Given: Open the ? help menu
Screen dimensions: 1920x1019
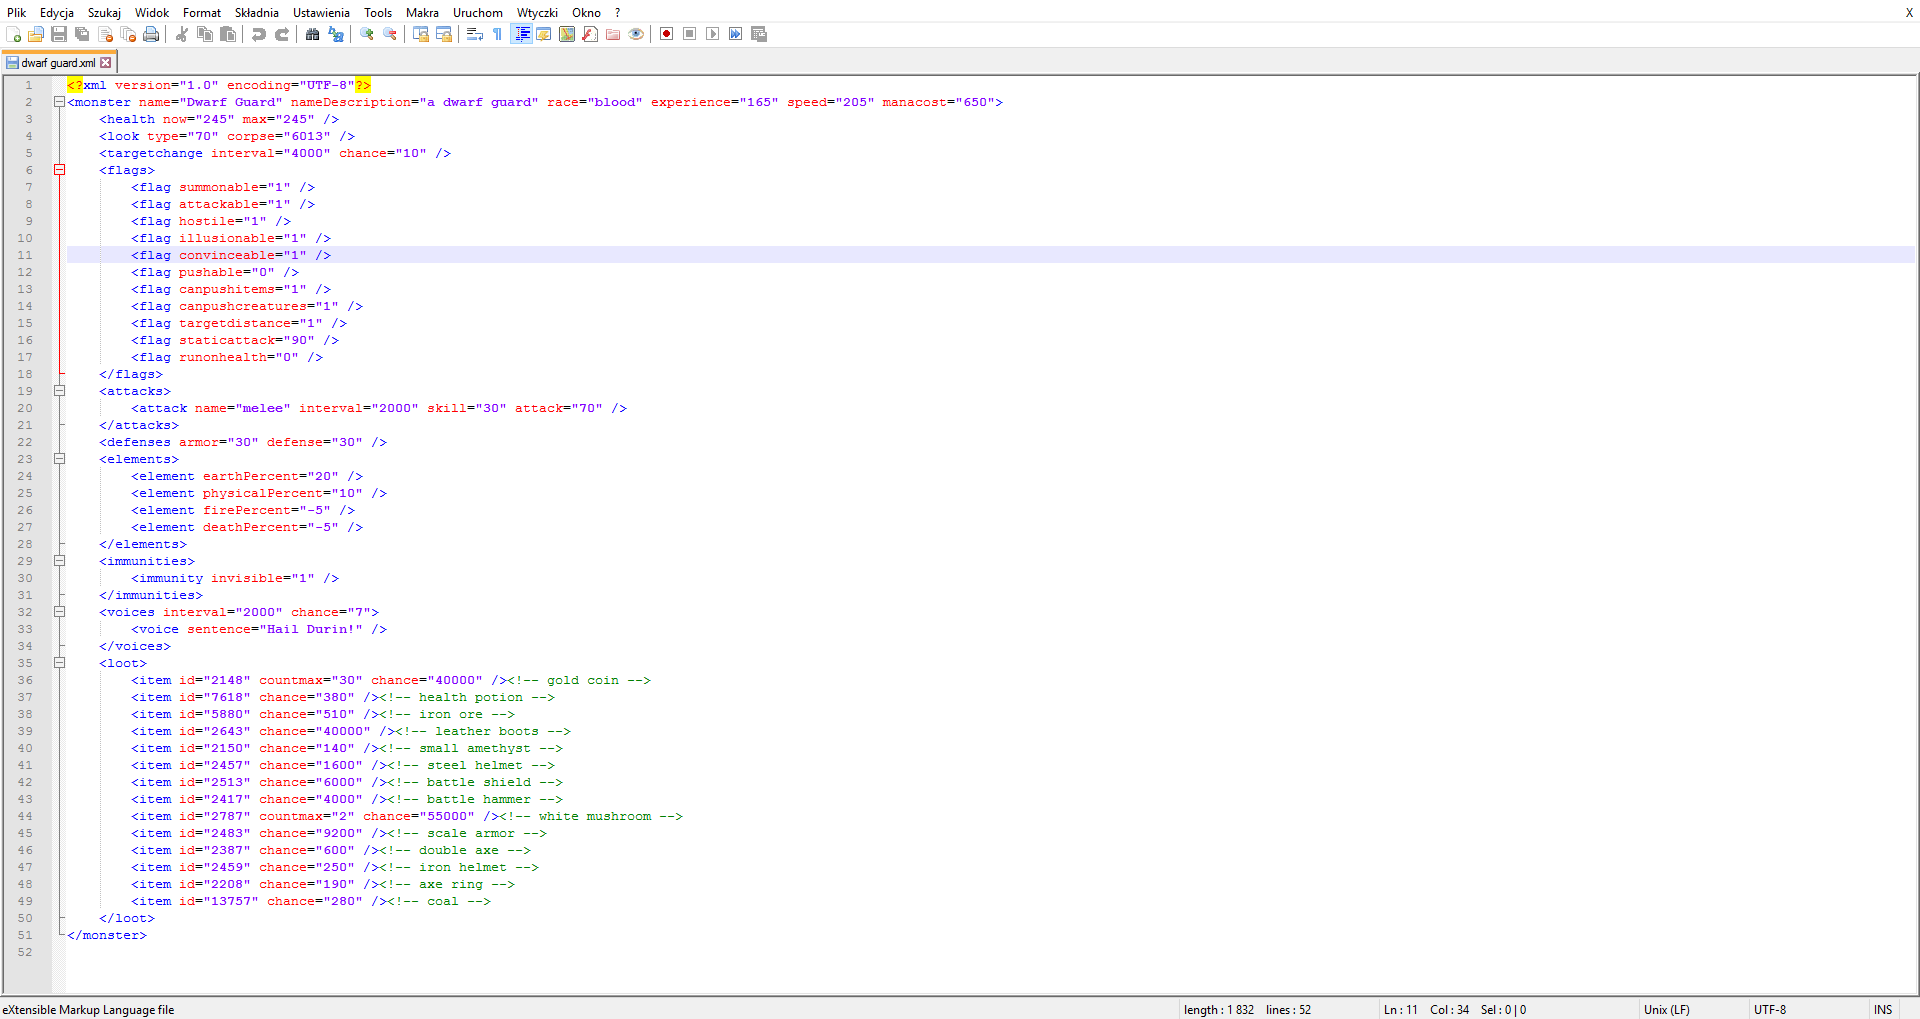Looking at the screenshot, I should [x=617, y=12].
